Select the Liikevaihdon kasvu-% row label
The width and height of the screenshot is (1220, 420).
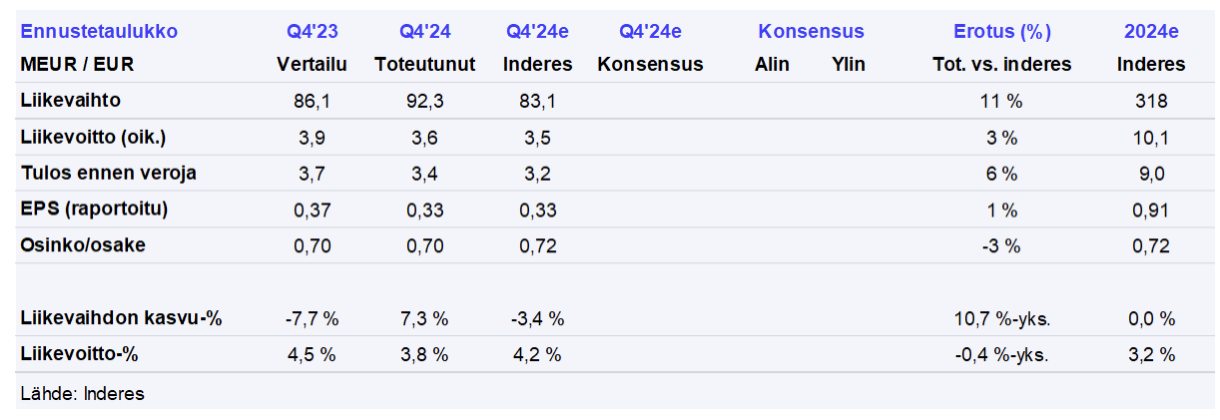[x=121, y=319]
